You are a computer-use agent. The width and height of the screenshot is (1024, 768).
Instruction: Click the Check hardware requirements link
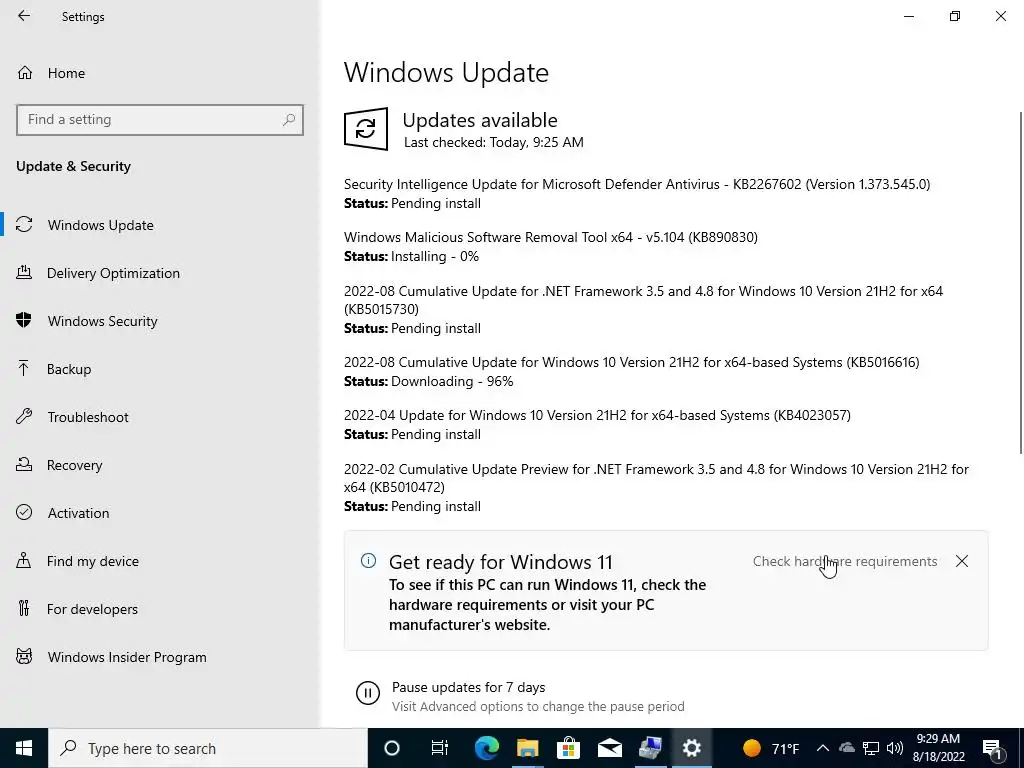844,561
